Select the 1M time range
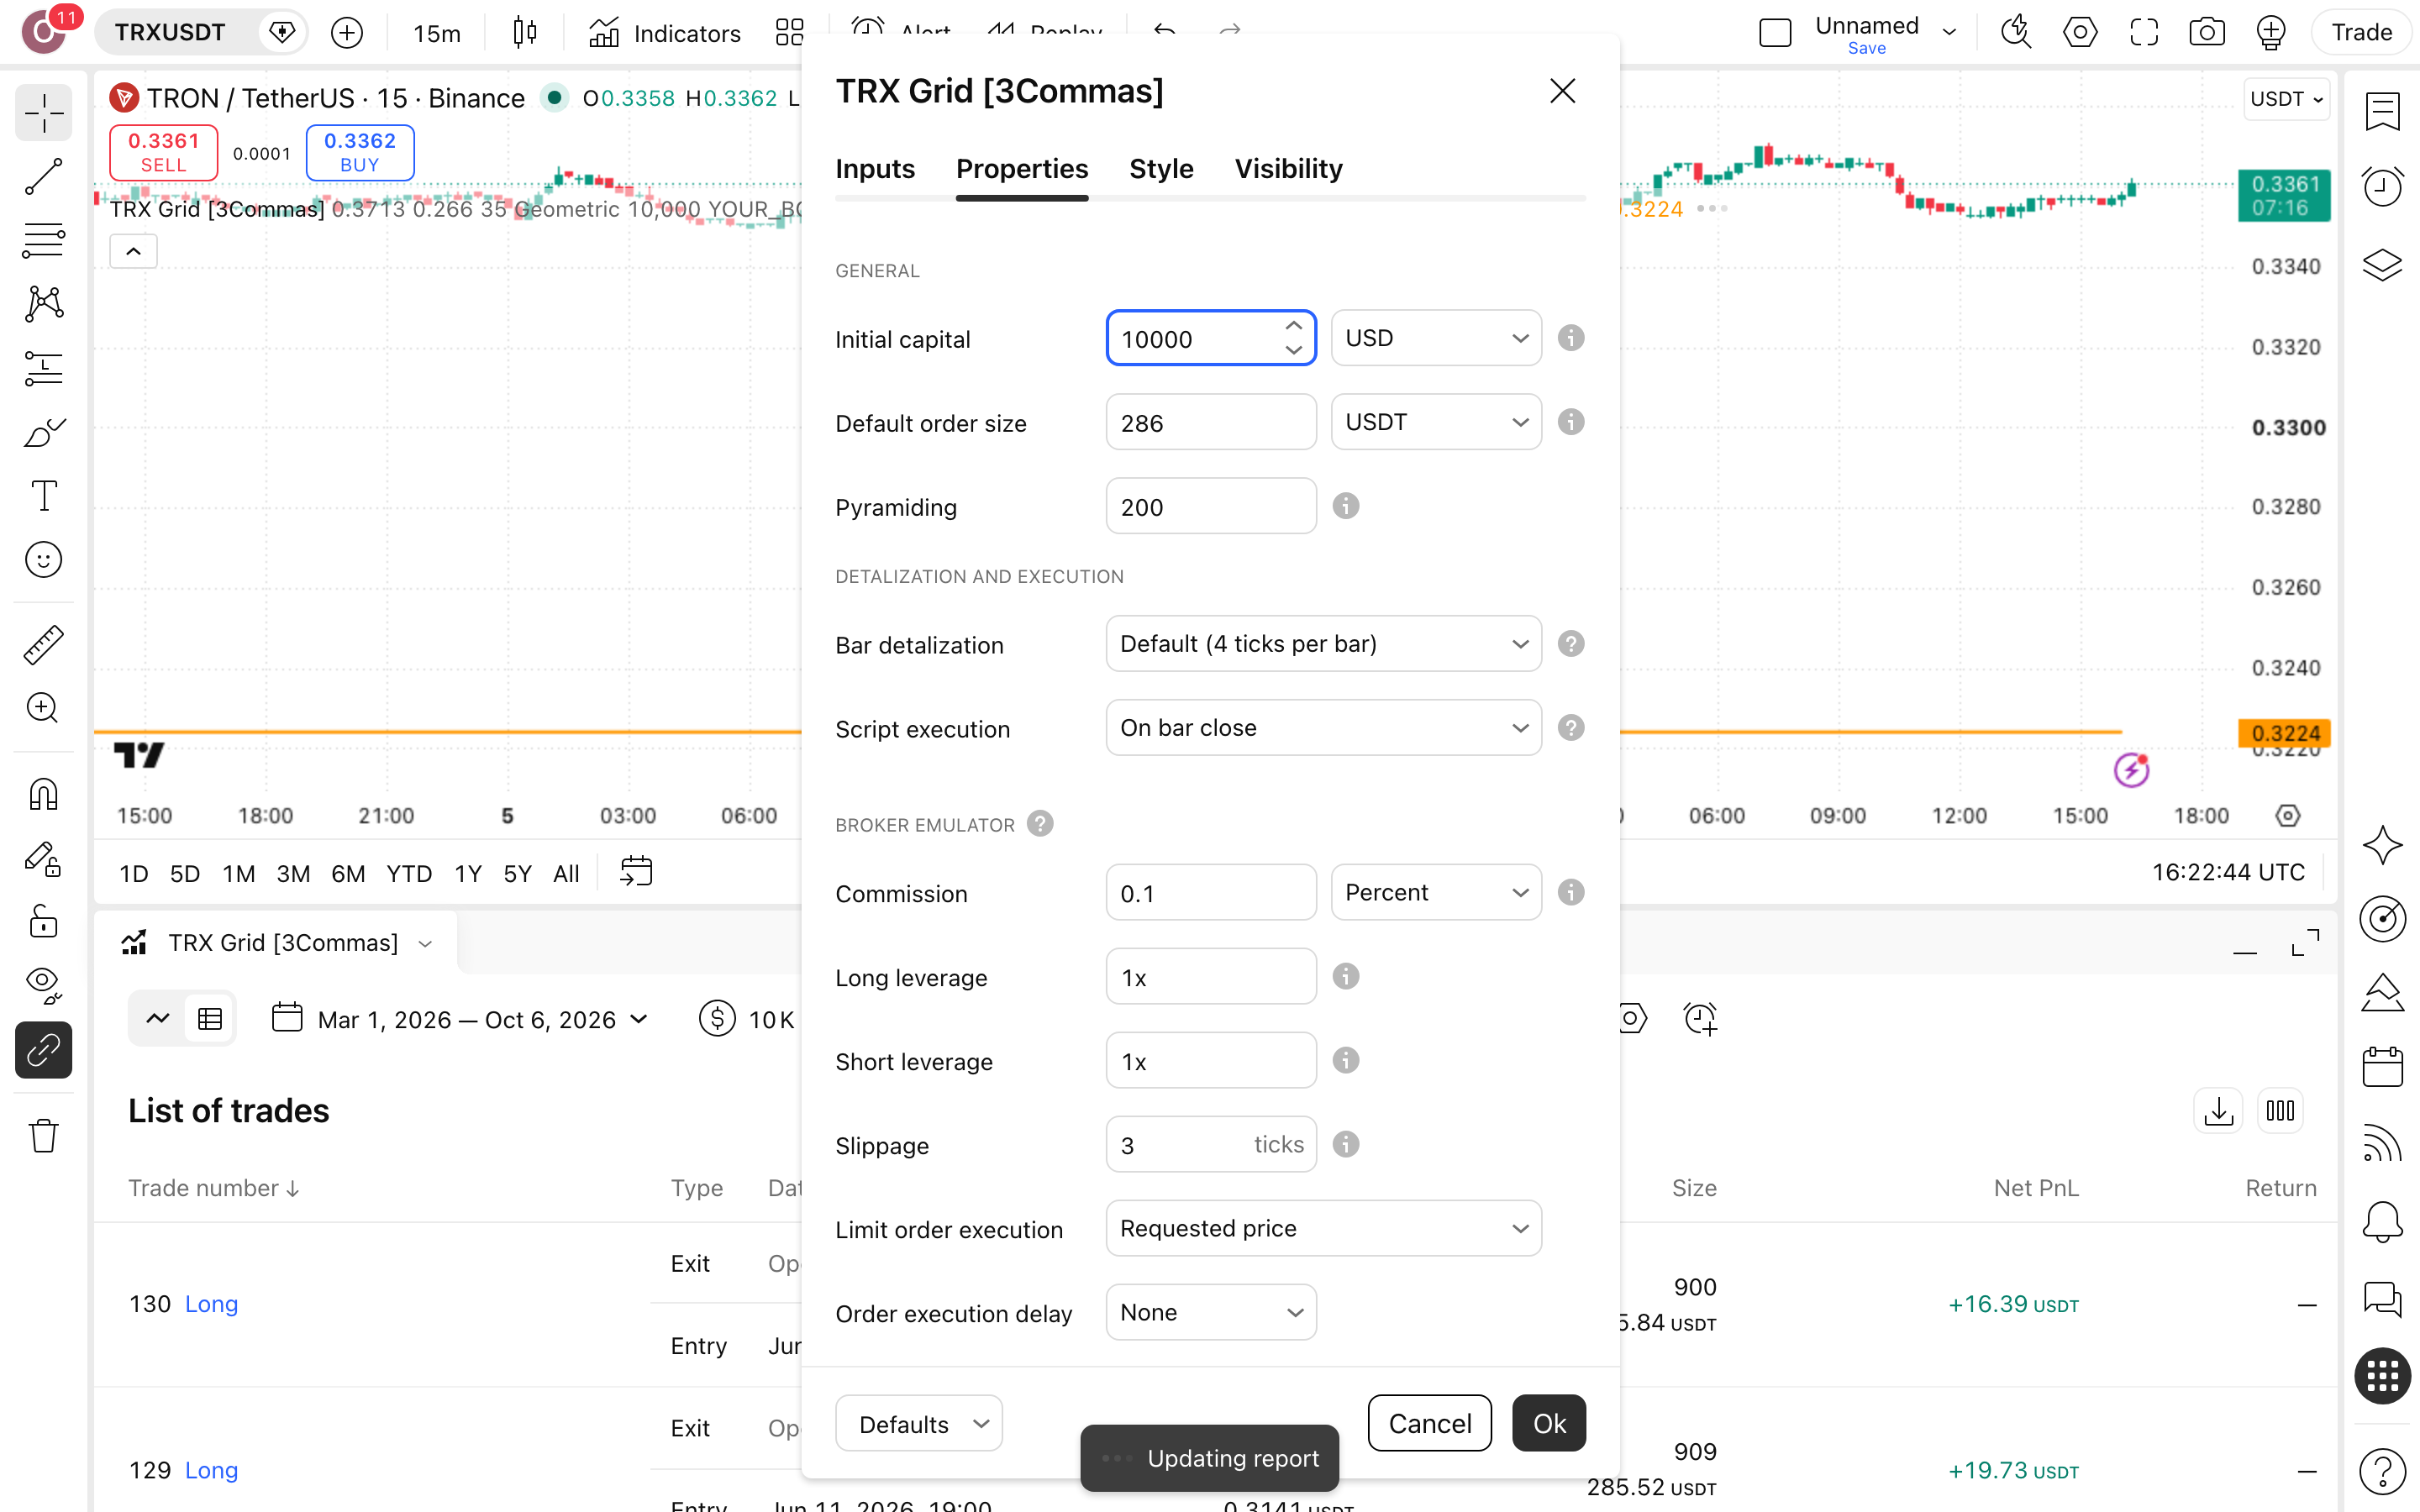Image resolution: width=2420 pixels, height=1512 pixels. tap(238, 873)
